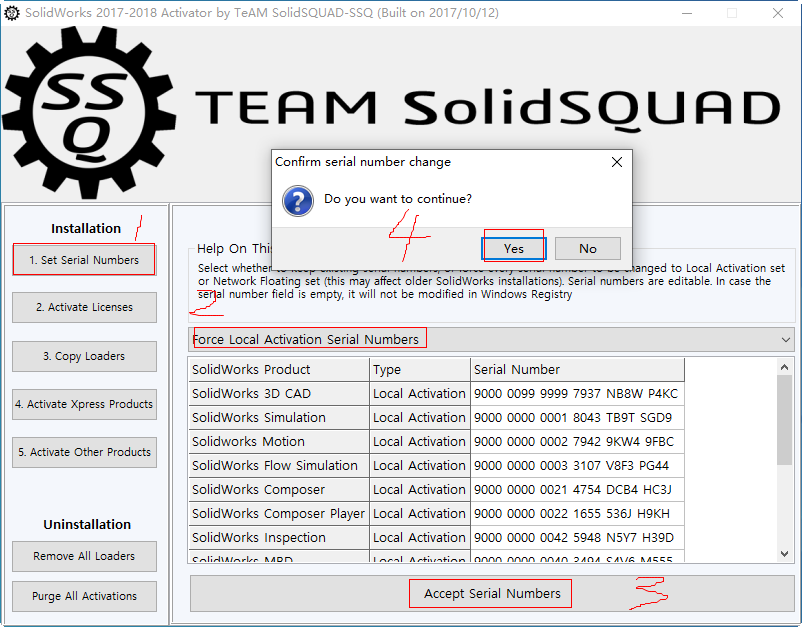The width and height of the screenshot is (802, 627).
Task: Click Local Activation type for SolidWorks 3D CAD
Action: (x=419, y=394)
